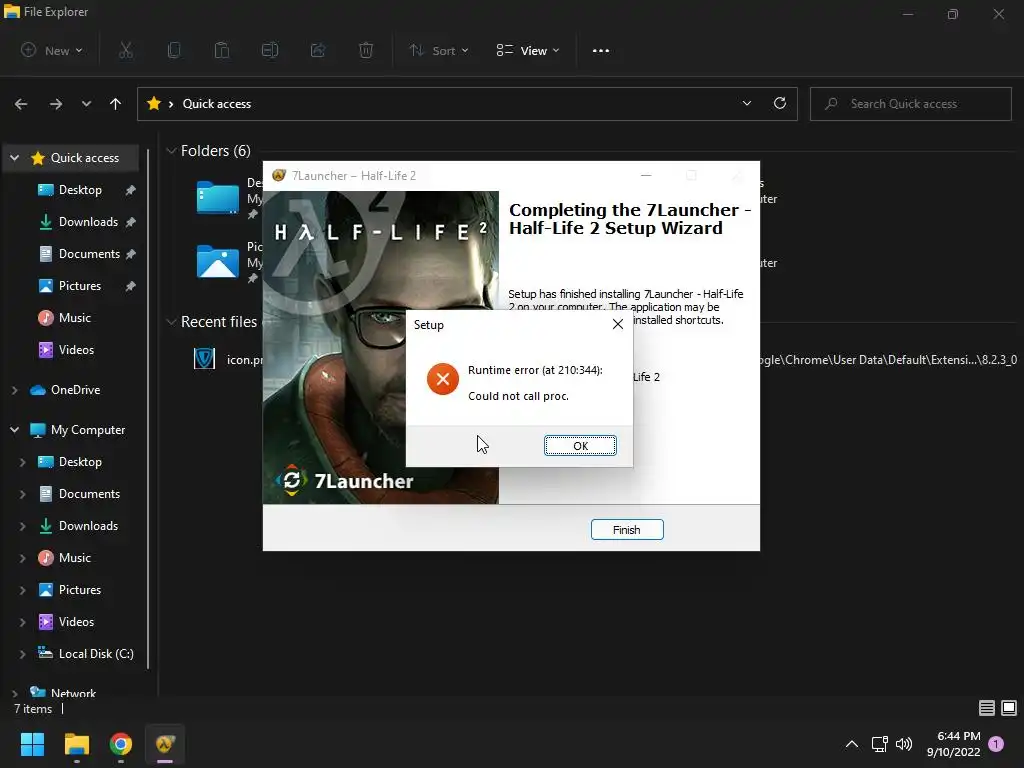Screen dimensions: 1024x768
Task: Open File Explorer from taskbar
Action: (x=76, y=744)
